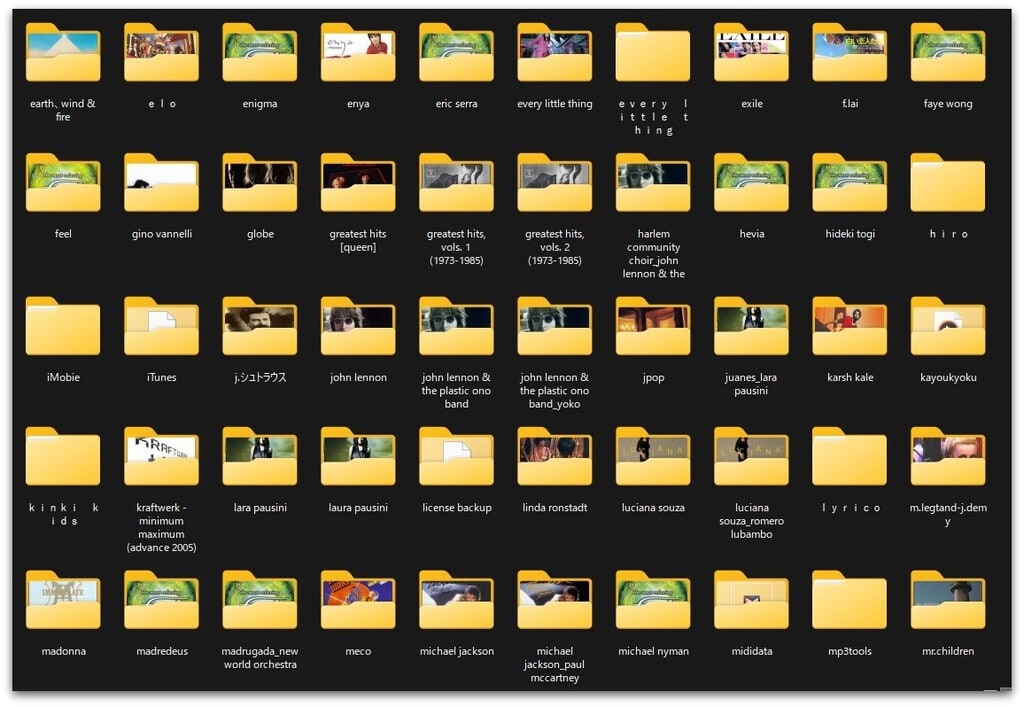Click the folder labeled only 'john lennon'
This screenshot has width=1024, height=707.
coord(358,326)
